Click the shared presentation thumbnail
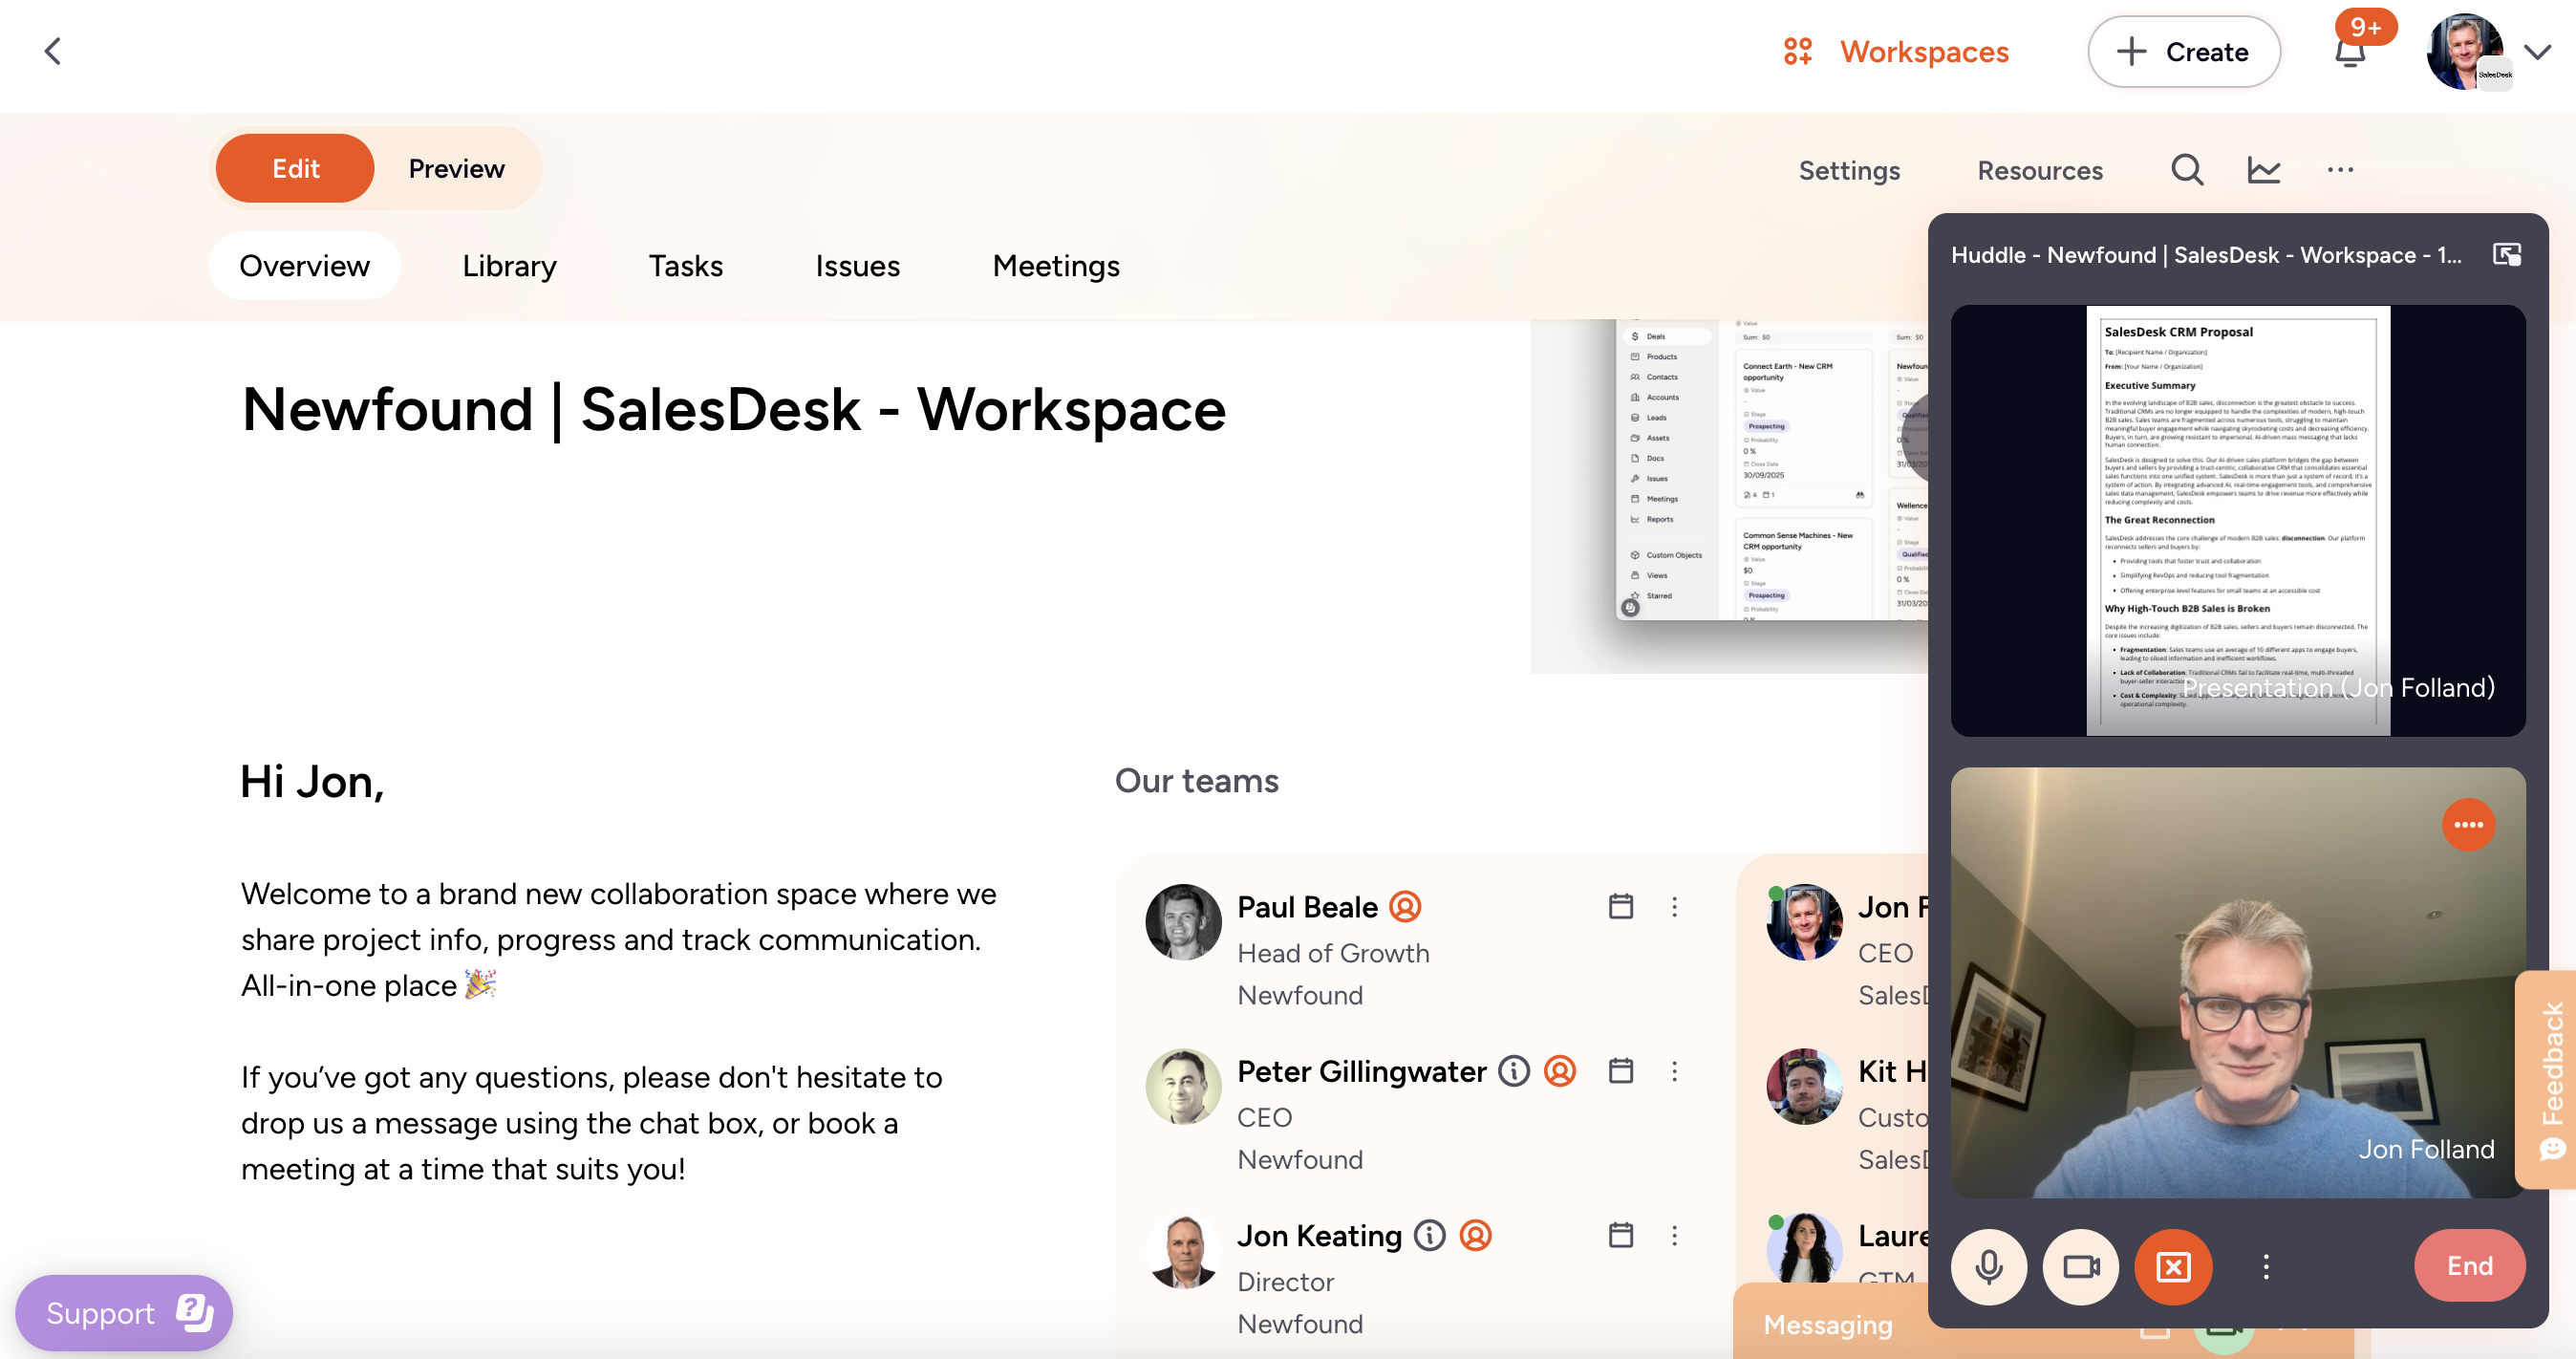The height and width of the screenshot is (1359, 2576). pos(2237,520)
